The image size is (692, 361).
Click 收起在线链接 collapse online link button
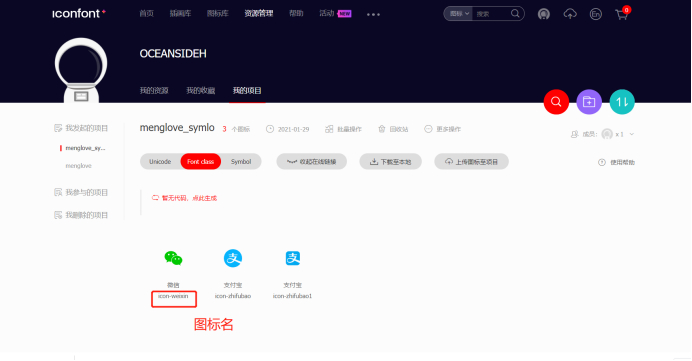[x=312, y=162]
